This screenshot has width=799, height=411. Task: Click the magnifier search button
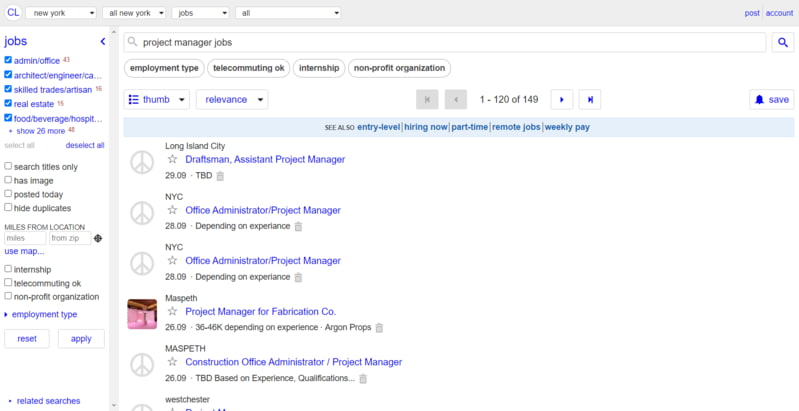(x=783, y=43)
